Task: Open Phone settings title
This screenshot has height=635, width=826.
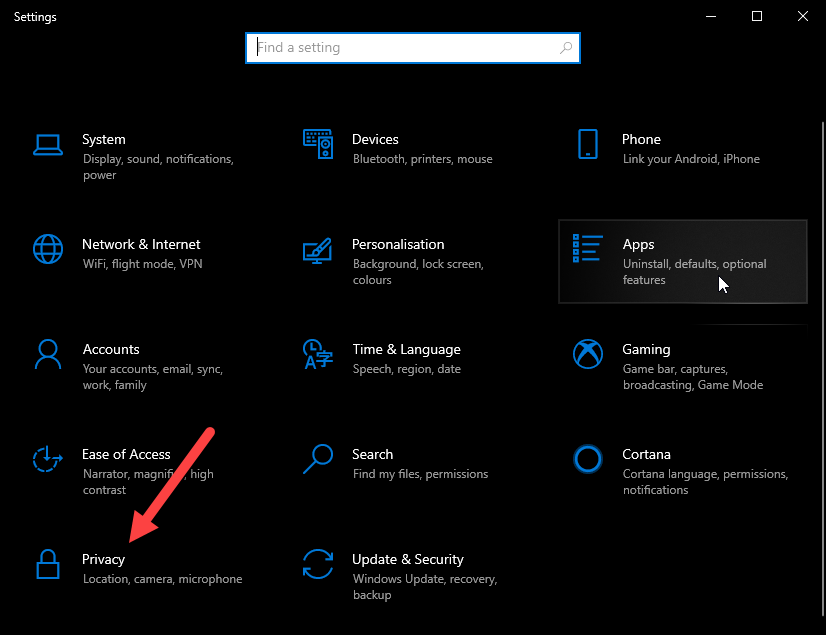Action: pos(641,139)
